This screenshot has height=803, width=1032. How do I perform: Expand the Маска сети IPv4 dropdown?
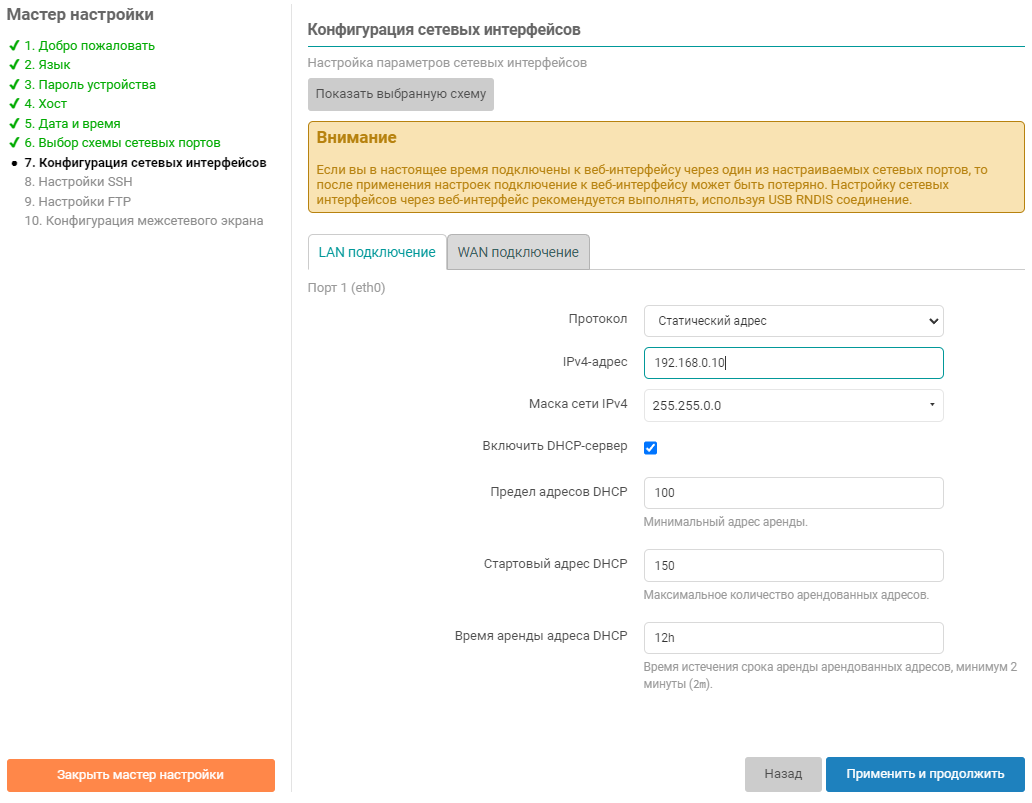click(x=793, y=405)
